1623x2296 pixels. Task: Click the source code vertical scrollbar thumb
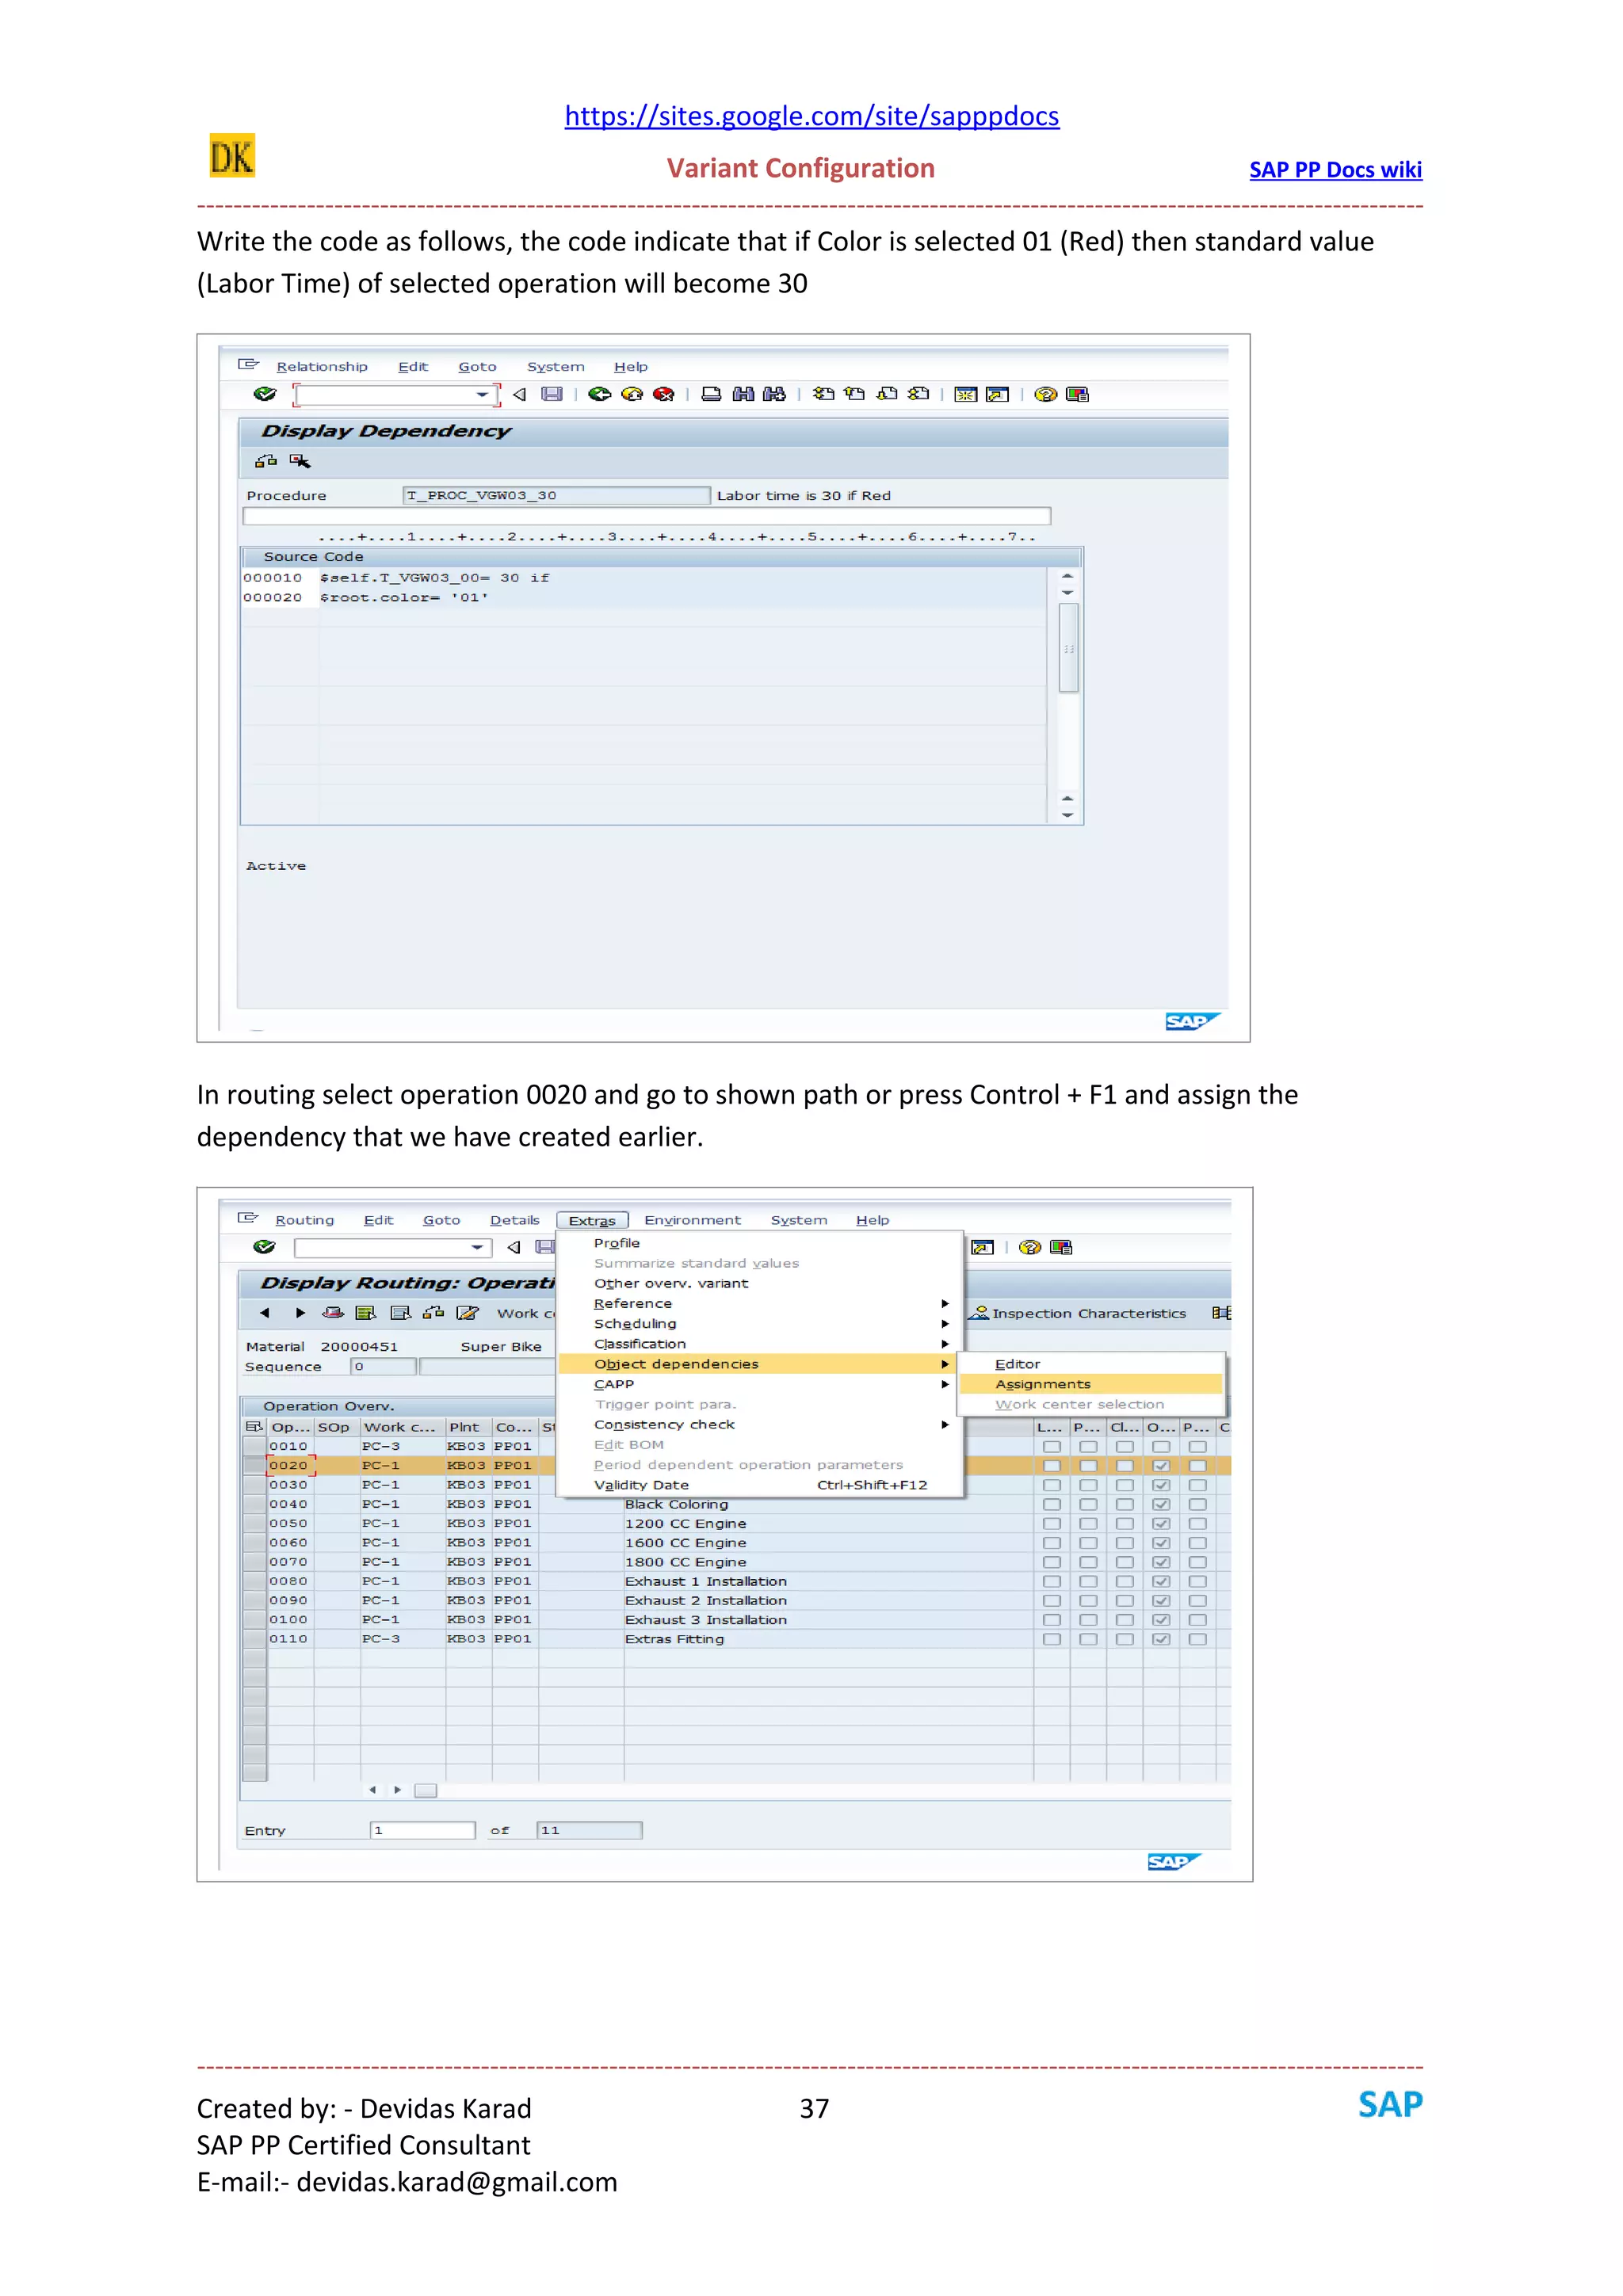tap(1068, 648)
